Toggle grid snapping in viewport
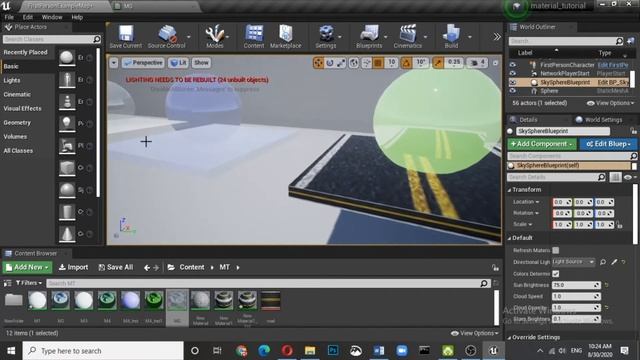 click(378, 62)
